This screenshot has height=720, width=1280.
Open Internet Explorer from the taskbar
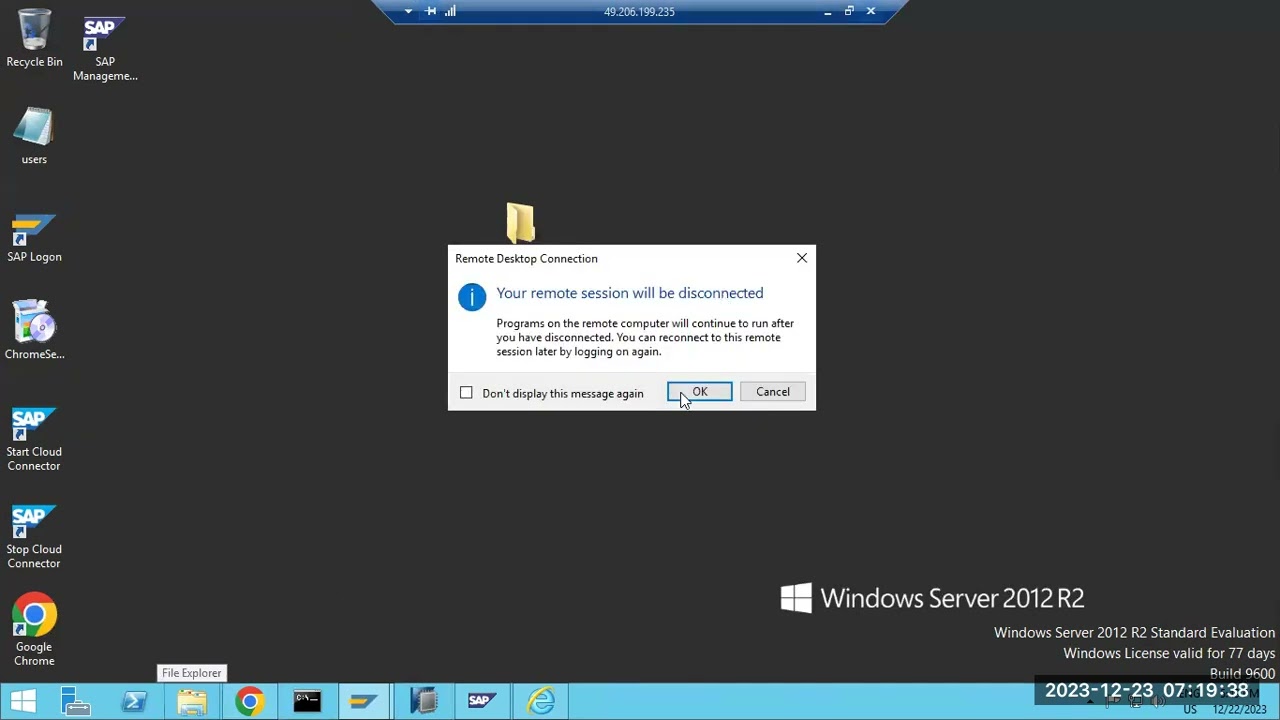click(541, 701)
